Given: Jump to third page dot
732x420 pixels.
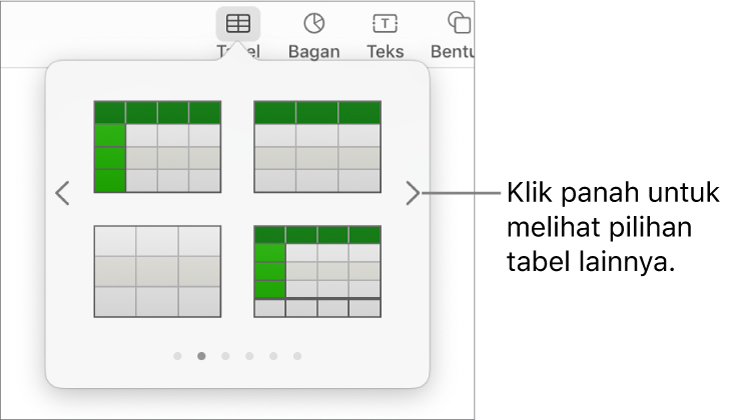Looking at the screenshot, I should click(225, 356).
